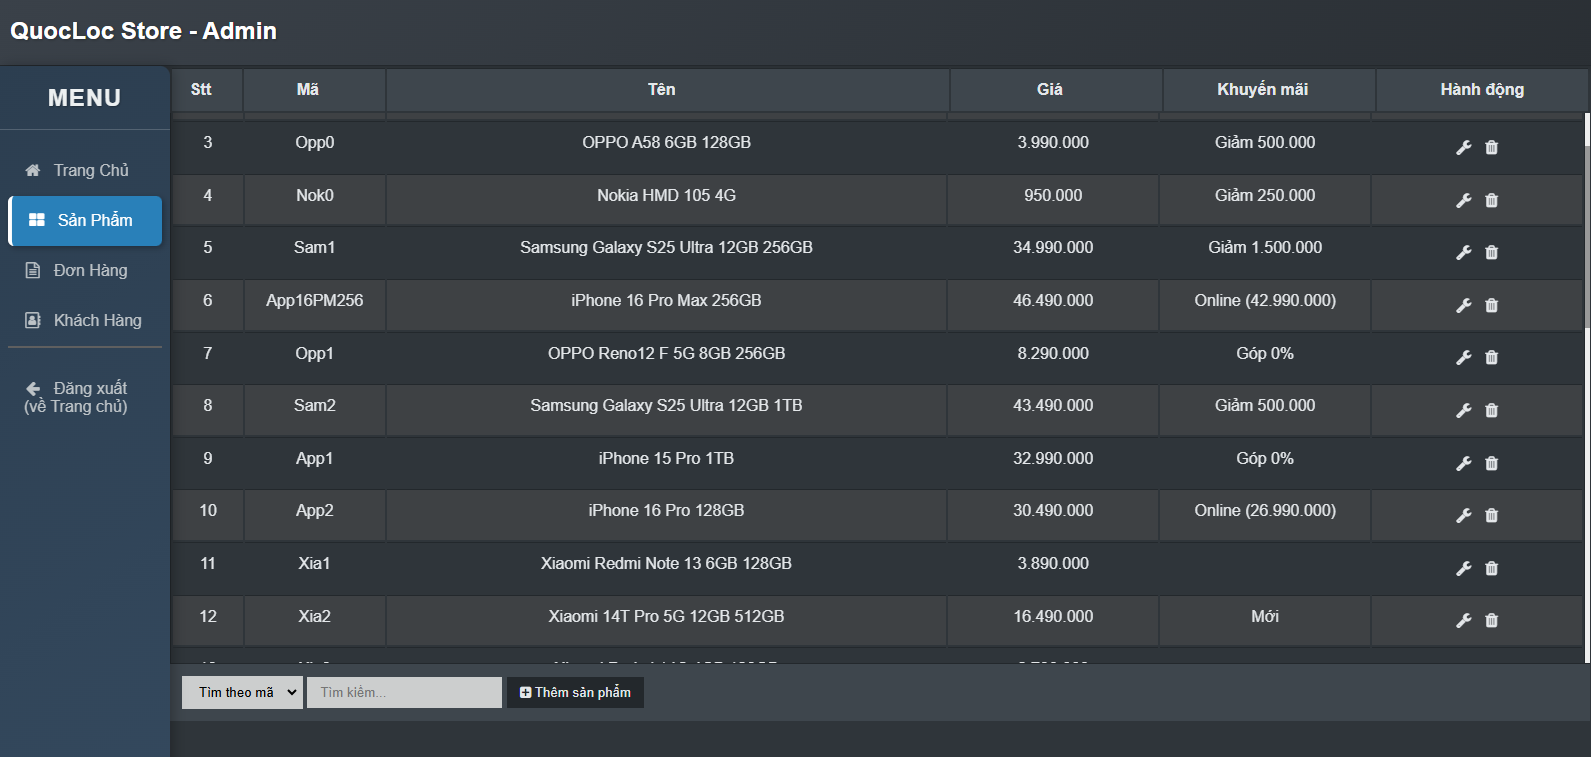Open the 'Tìm theo mã' search-type dropdown

[242, 692]
